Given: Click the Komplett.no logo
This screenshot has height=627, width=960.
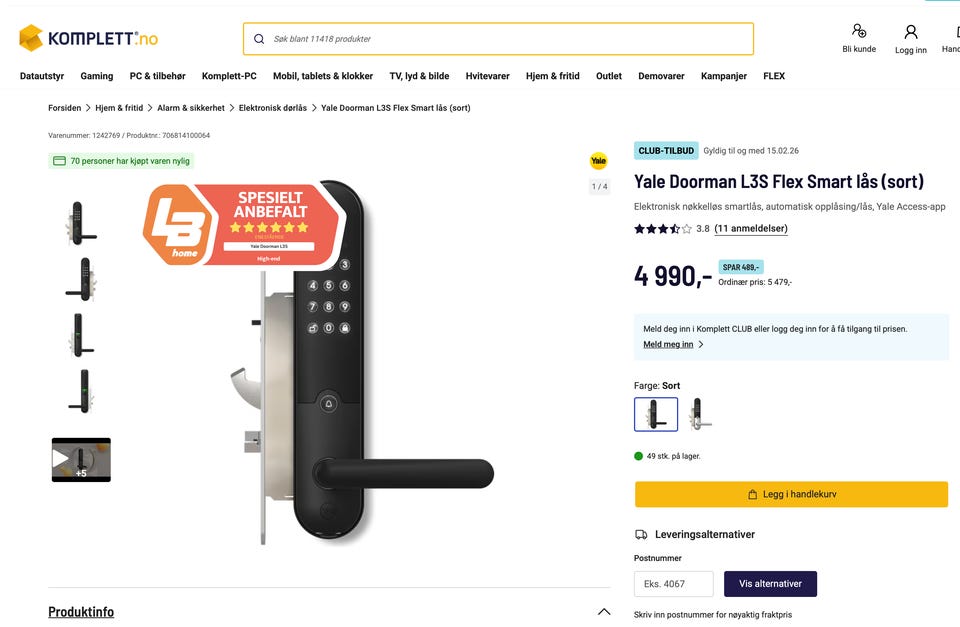Looking at the screenshot, I should tap(88, 39).
